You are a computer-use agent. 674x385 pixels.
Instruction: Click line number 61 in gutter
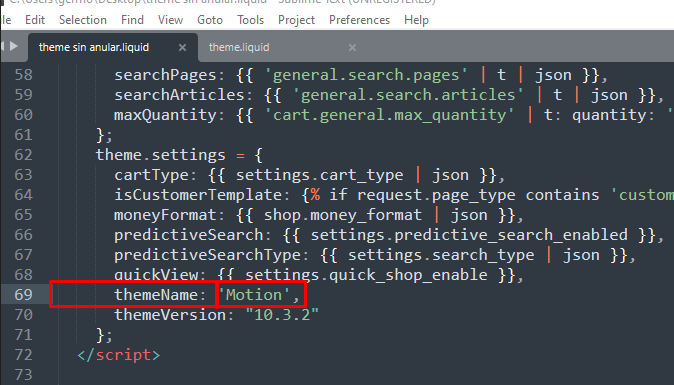click(24, 135)
